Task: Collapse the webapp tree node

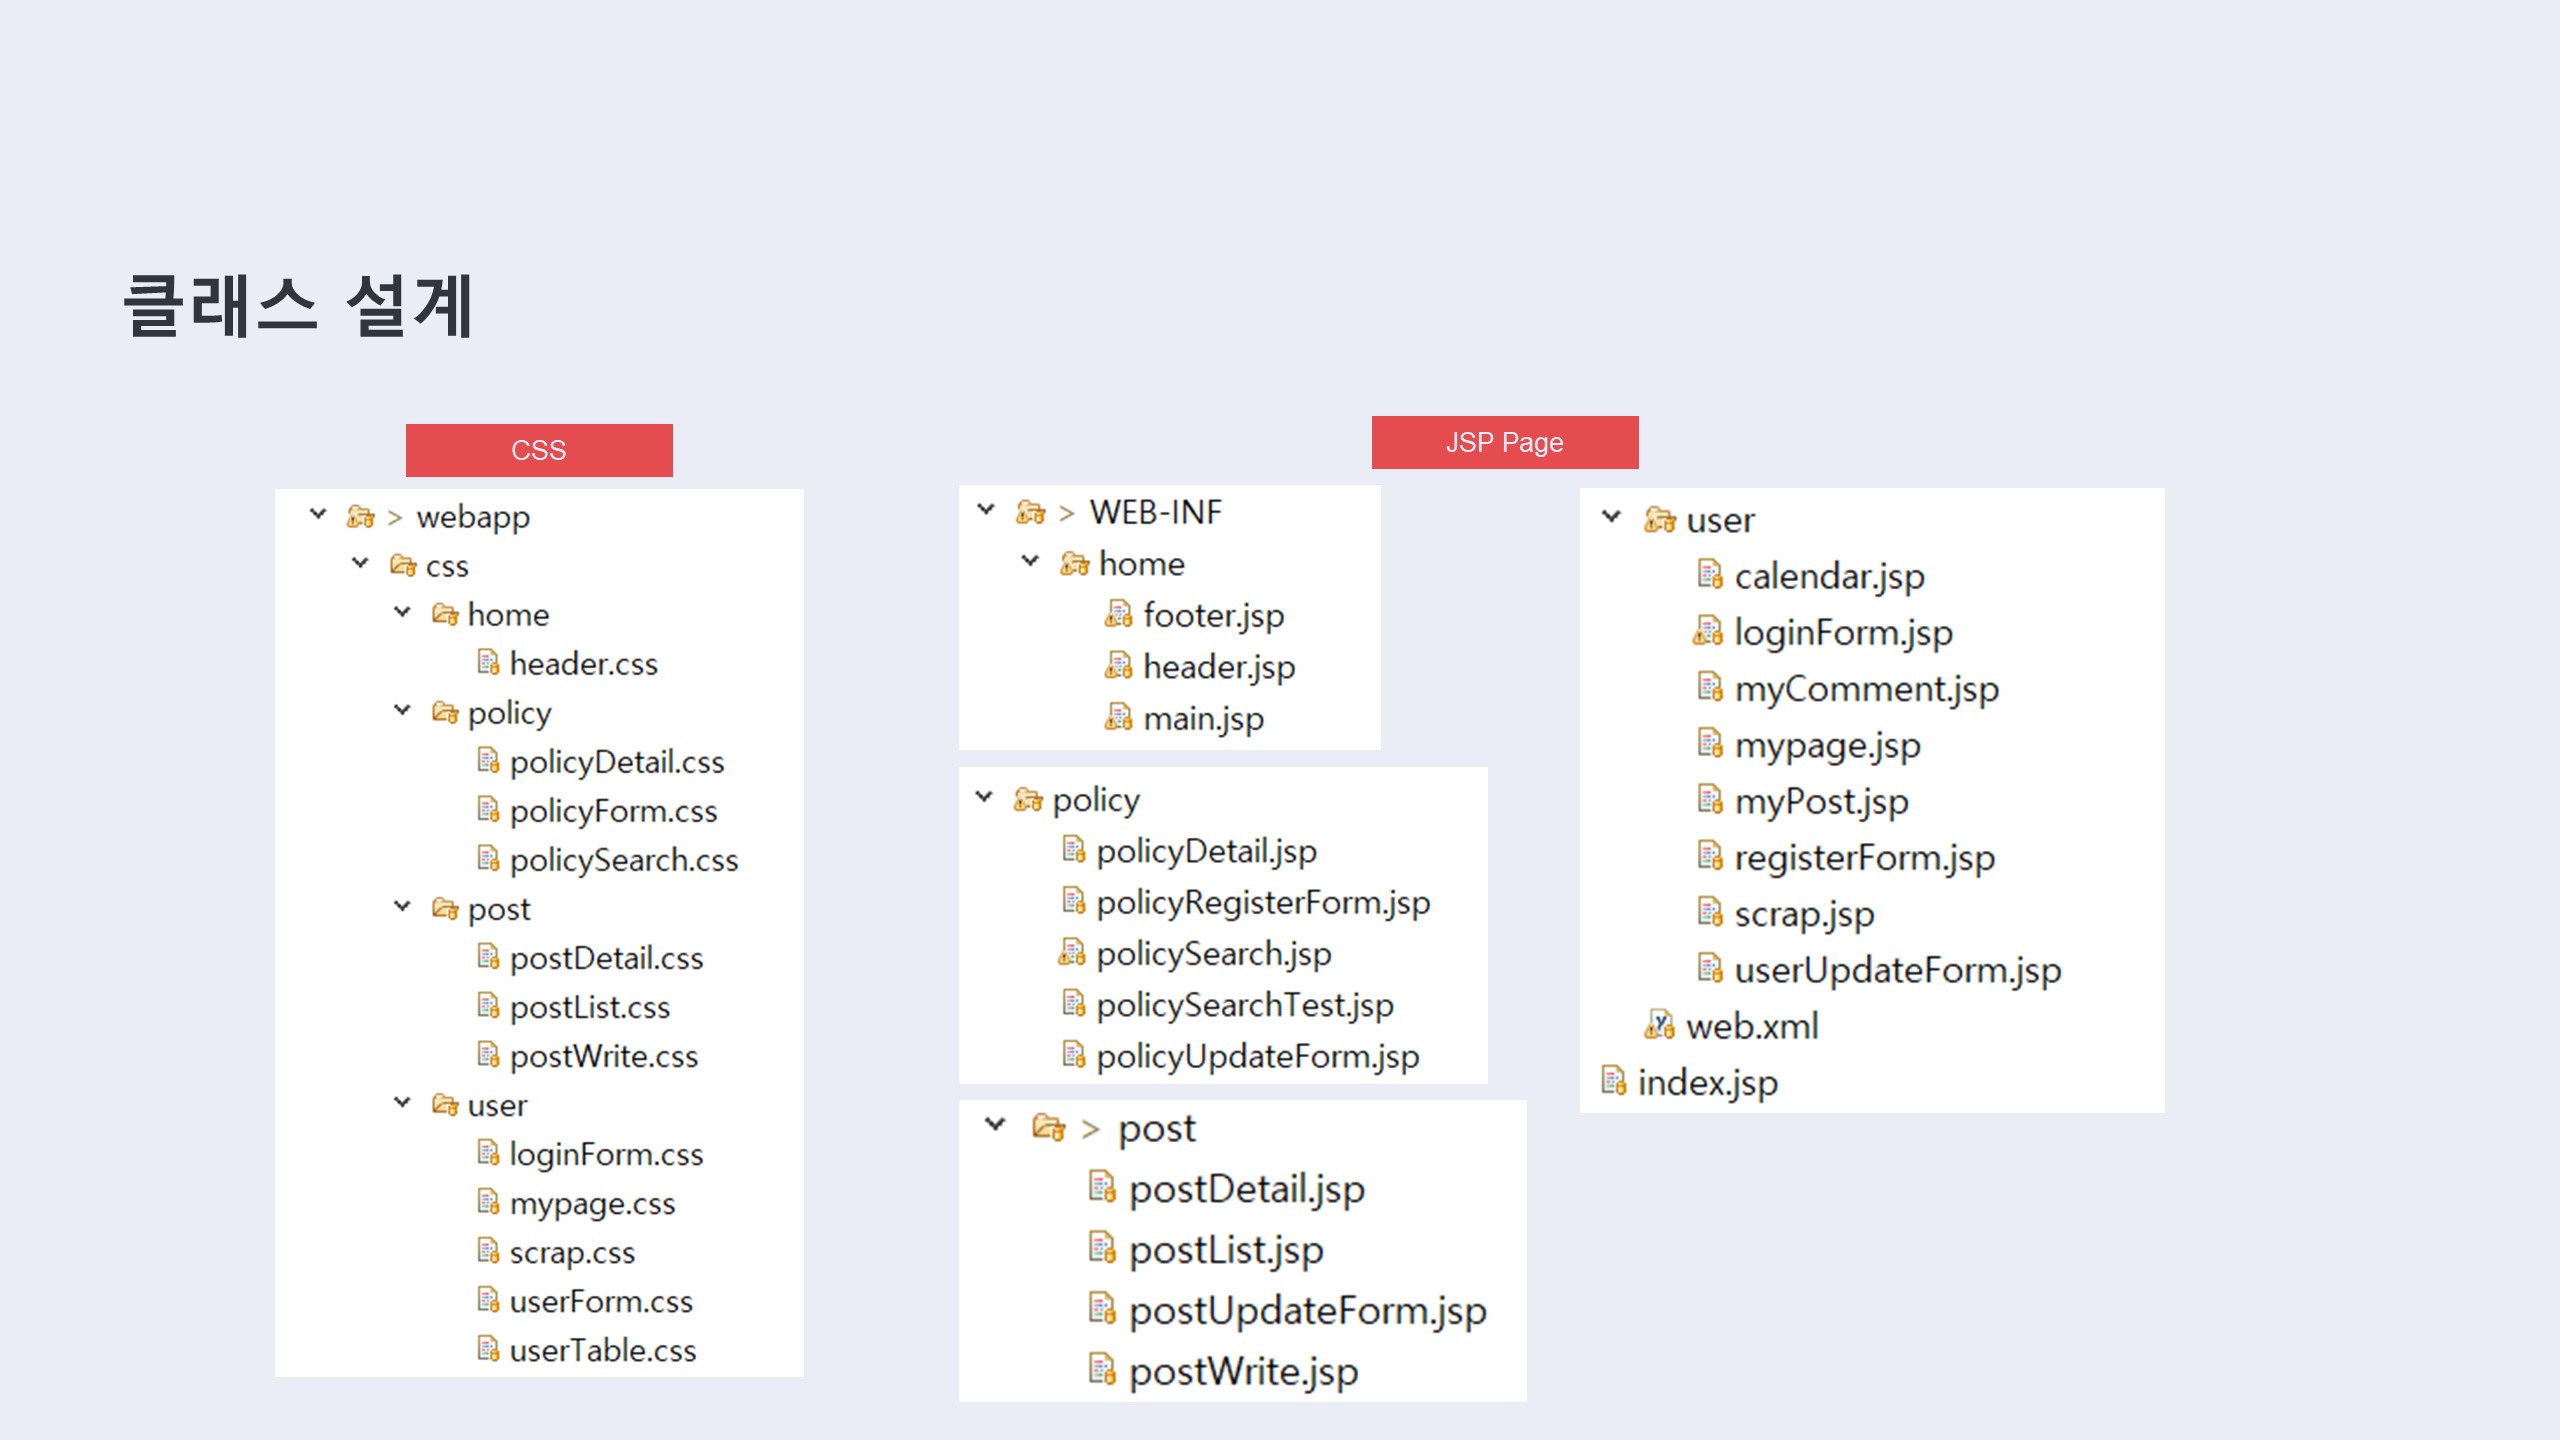Action: (x=318, y=514)
